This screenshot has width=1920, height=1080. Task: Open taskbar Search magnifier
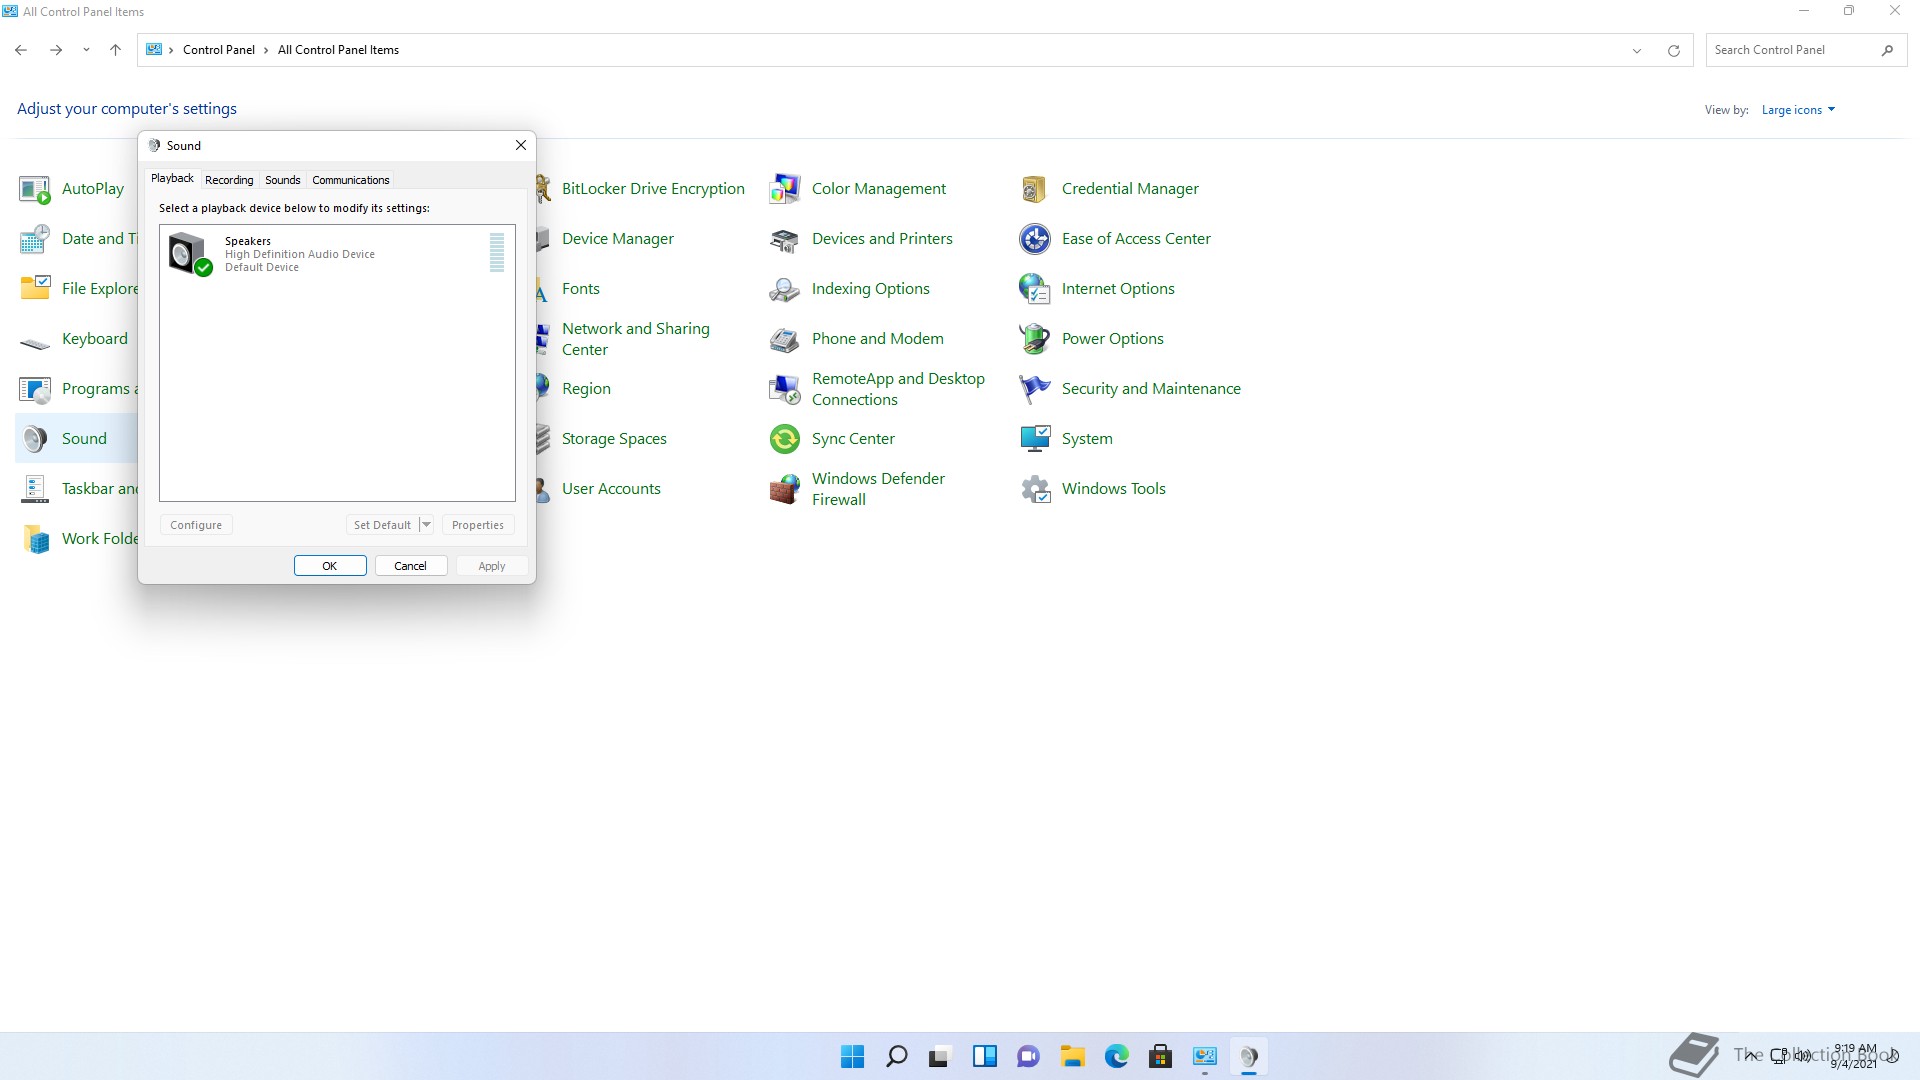(x=897, y=1056)
